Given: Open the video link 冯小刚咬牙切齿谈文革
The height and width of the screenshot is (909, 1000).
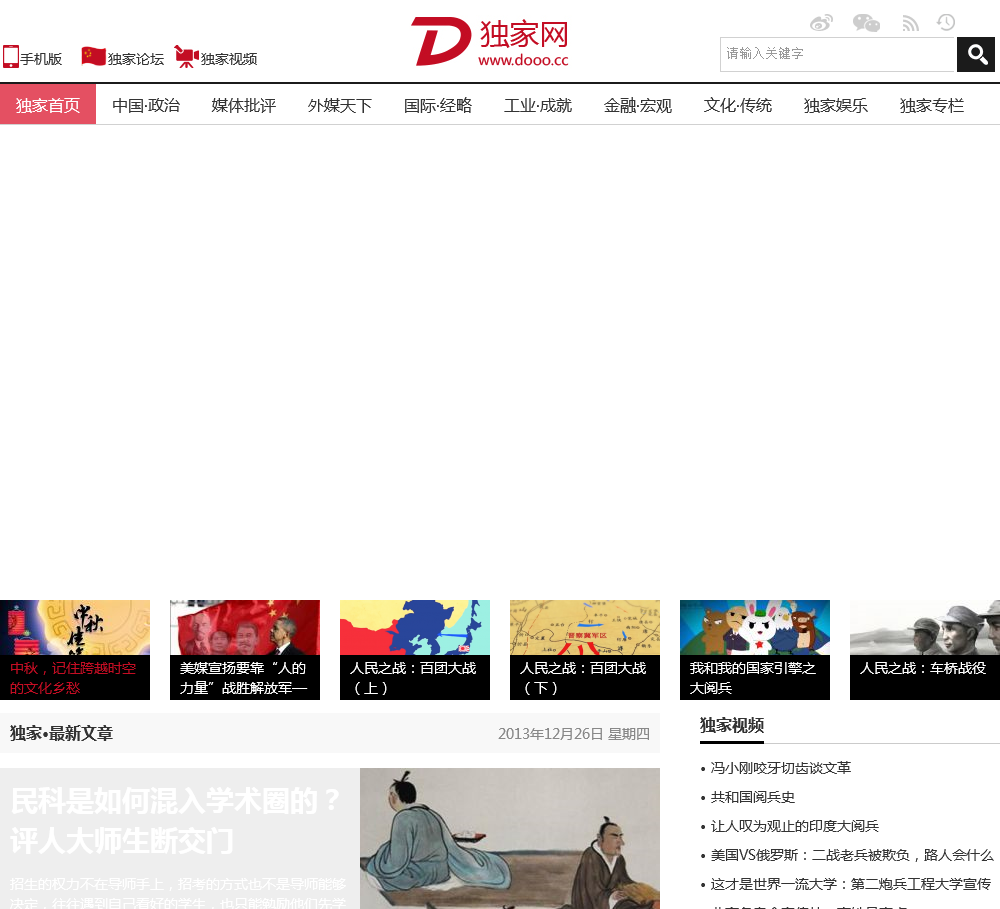Looking at the screenshot, I should click(781, 768).
